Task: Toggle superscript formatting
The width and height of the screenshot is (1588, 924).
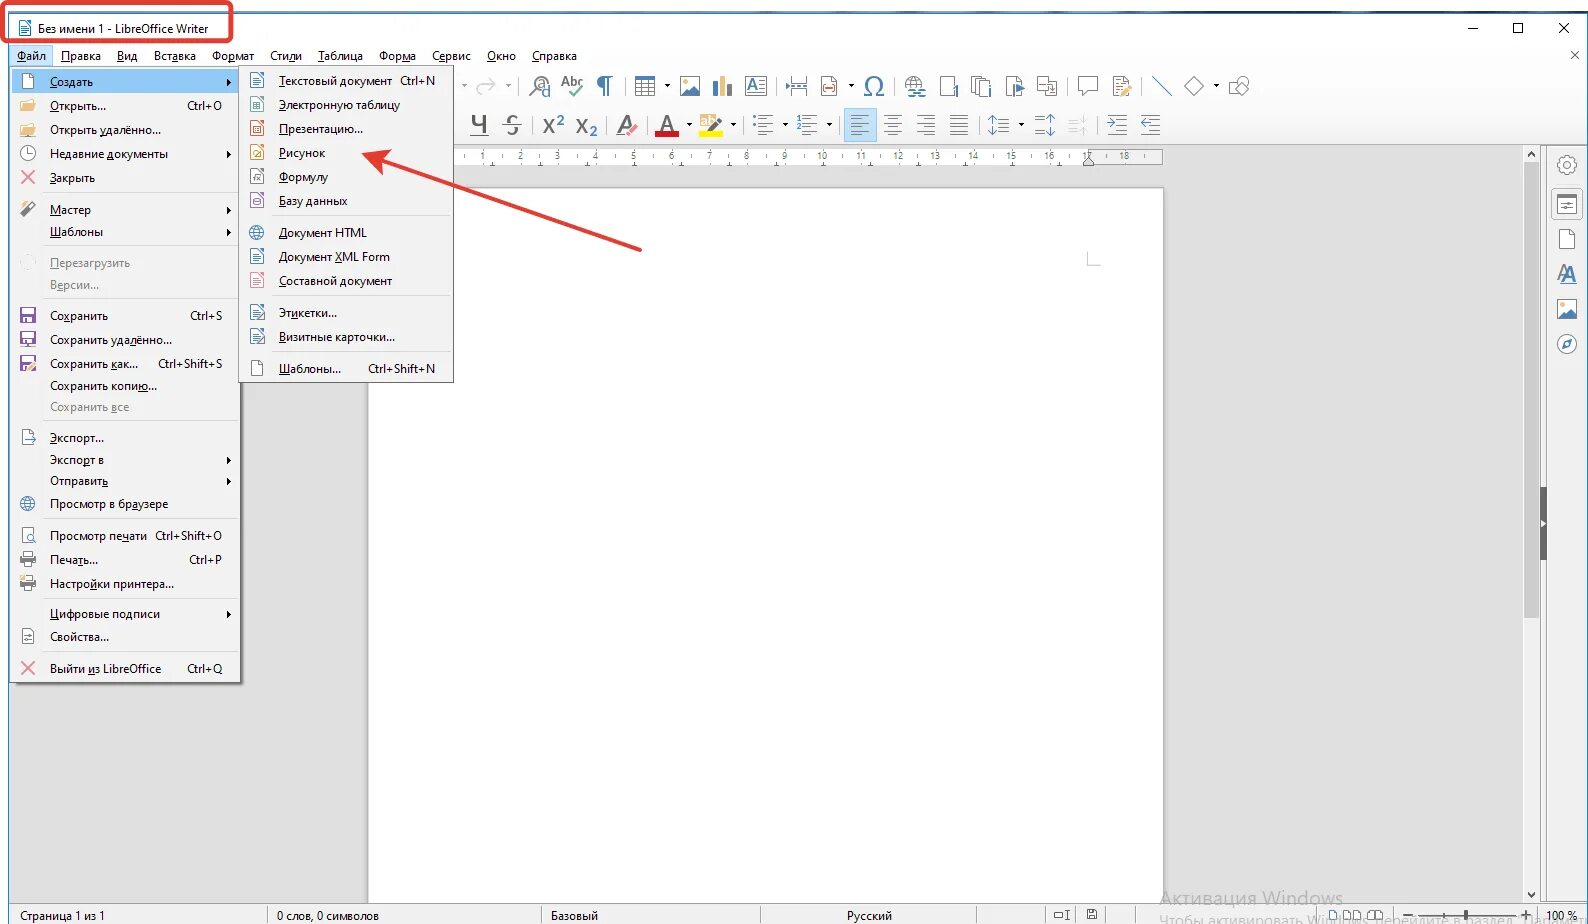Action: pos(553,125)
